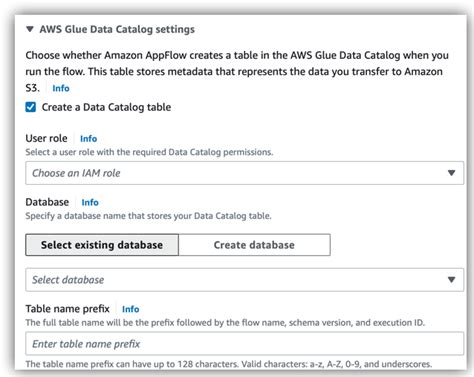Focus the Enter table name prefix field
Screen dimensions: 474x377
pyautogui.click(x=244, y=344)
